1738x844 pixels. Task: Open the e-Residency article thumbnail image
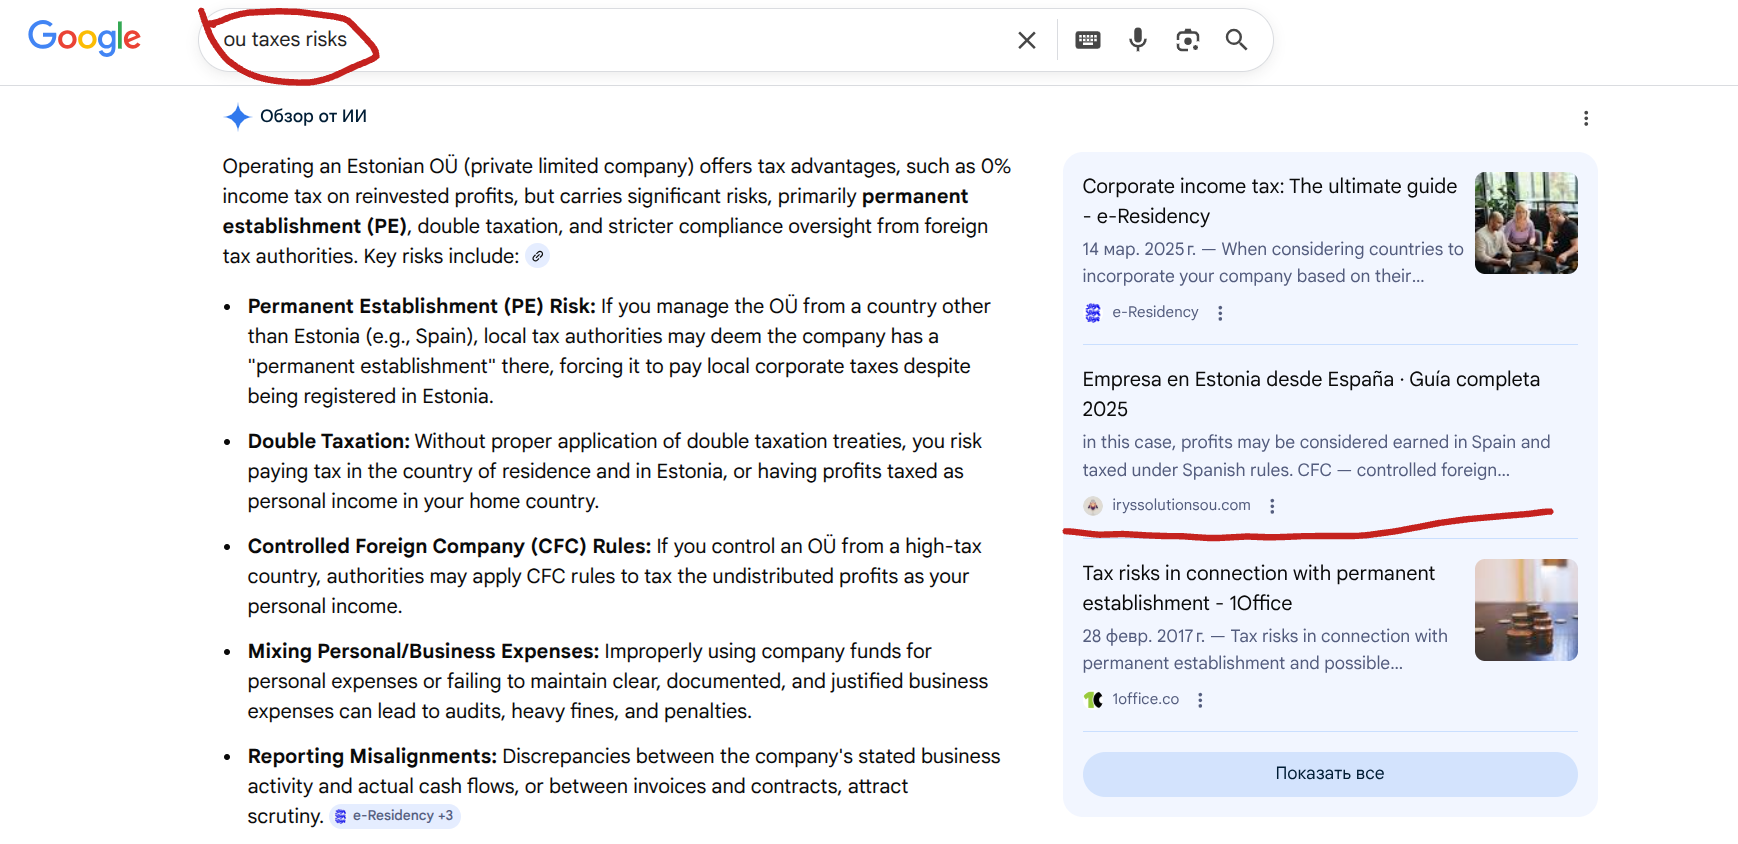click(x=1526, y=223)
